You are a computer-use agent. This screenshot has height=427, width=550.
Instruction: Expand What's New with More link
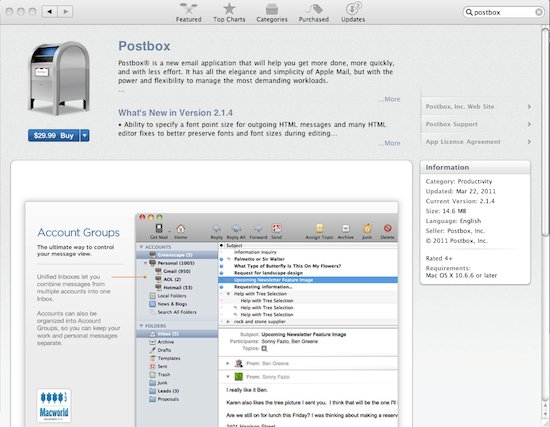pos(389,143)
